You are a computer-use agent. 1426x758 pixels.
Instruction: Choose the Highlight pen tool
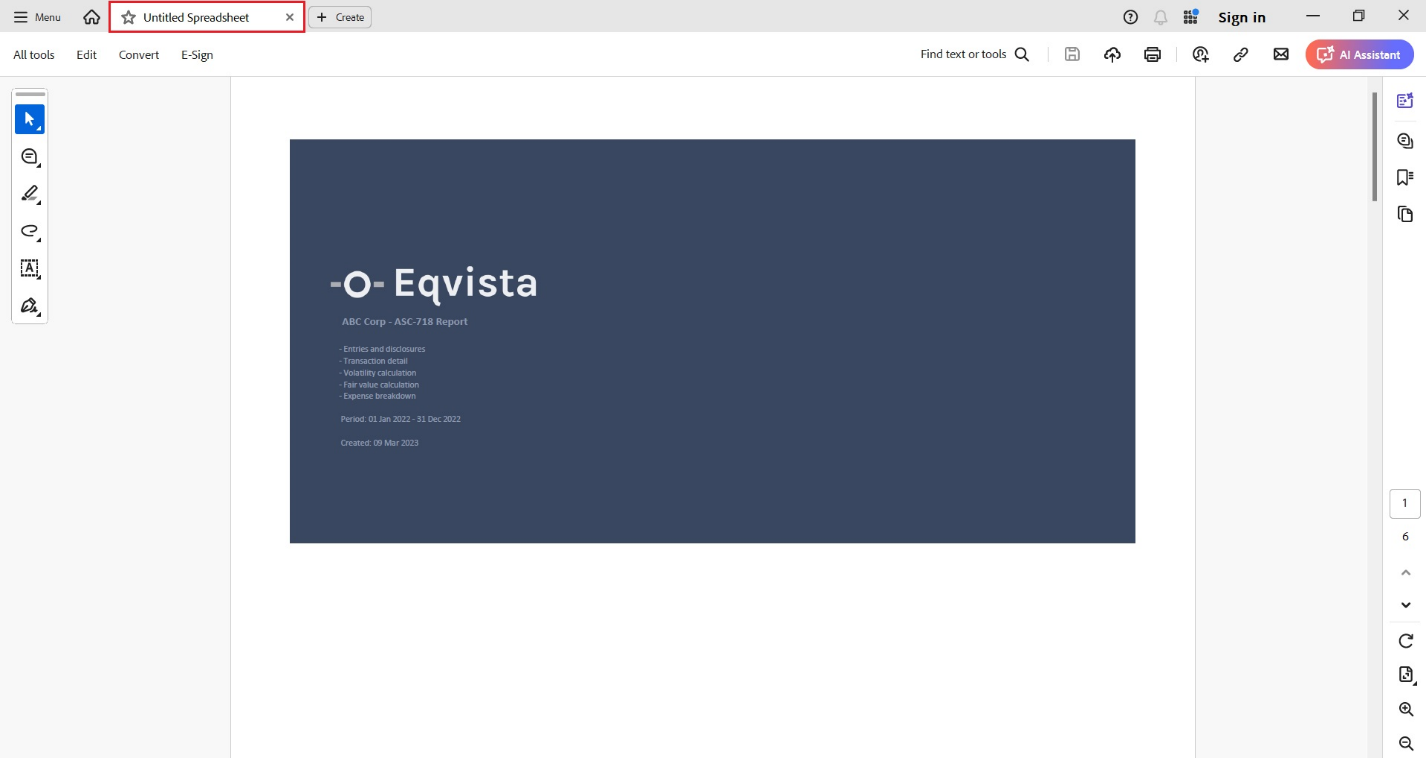pyautogui.click(x=30, y=194)
